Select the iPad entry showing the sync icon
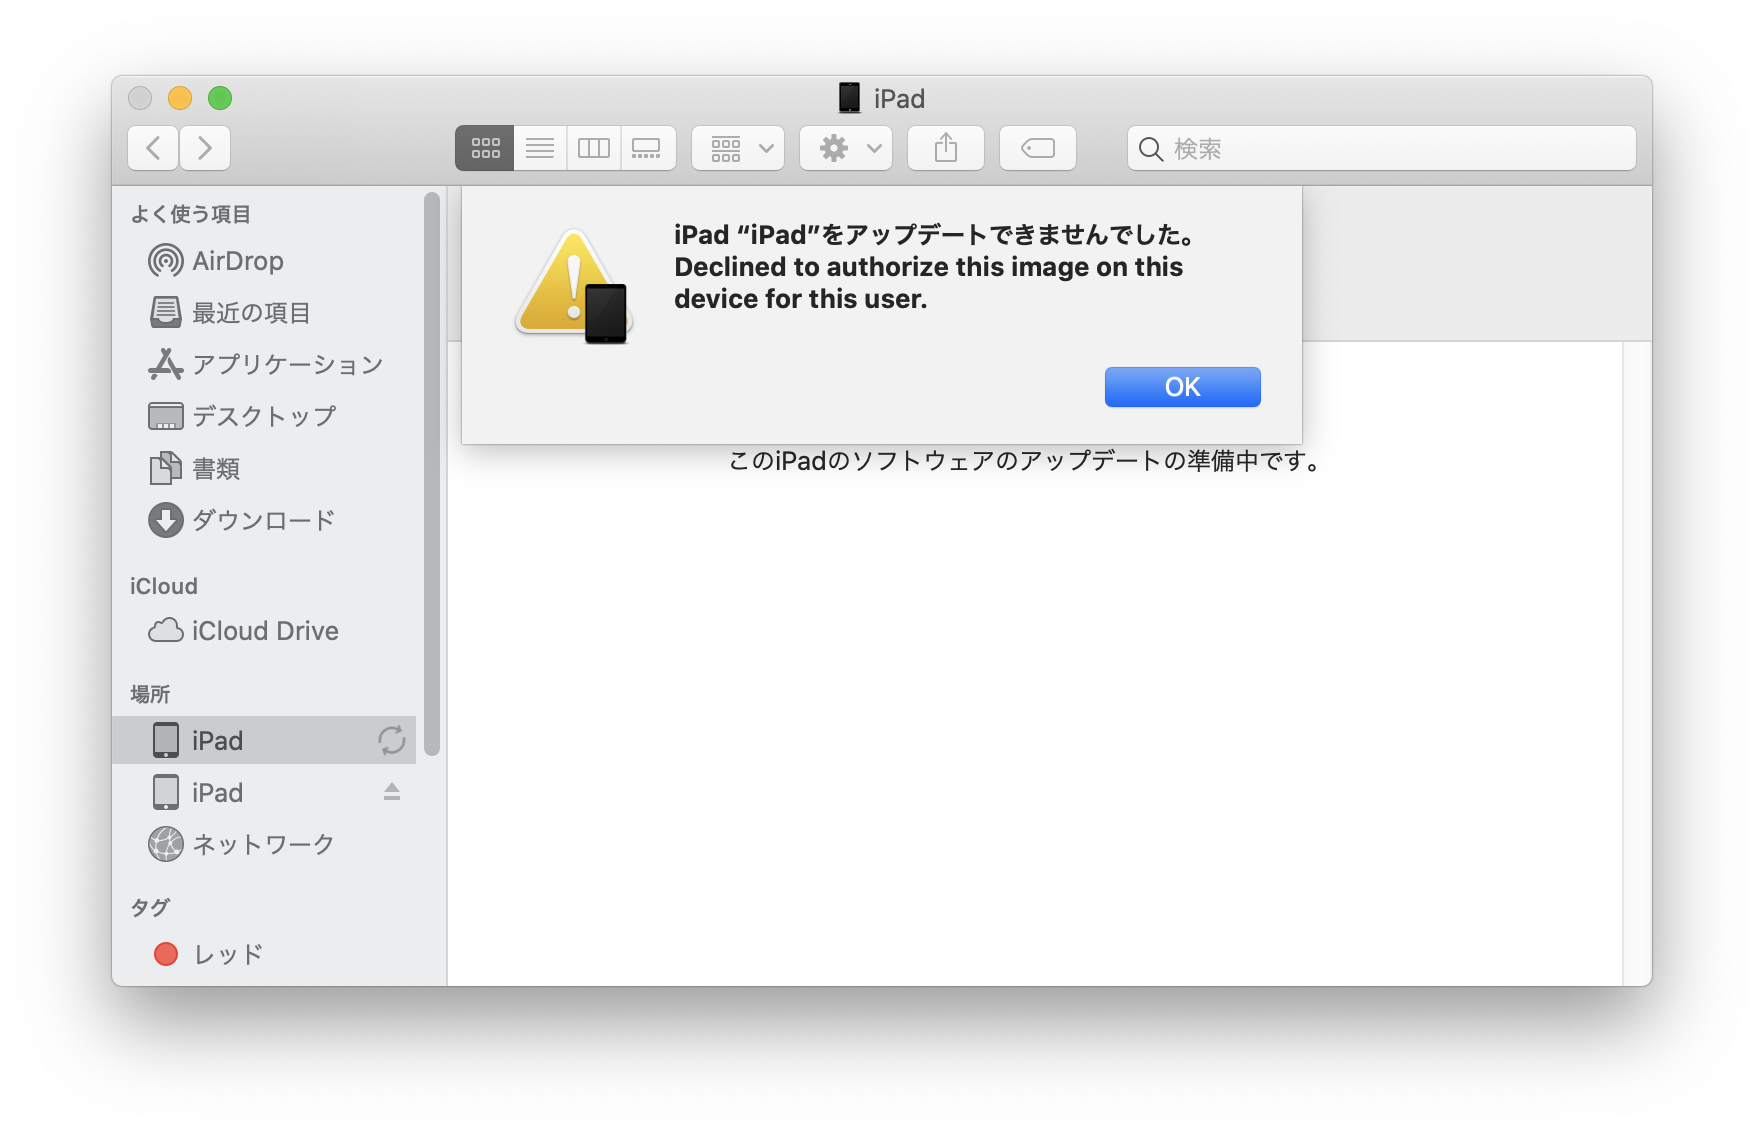The height and width of the screenshot is (1134, 1764). (264, 740)
